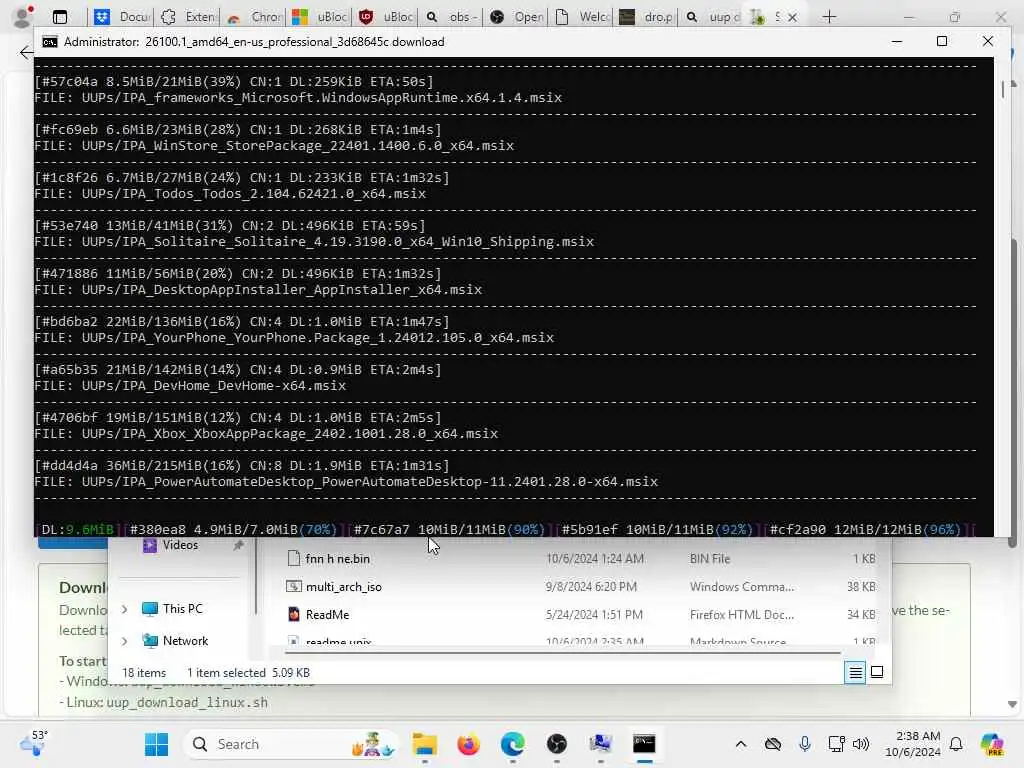Minimize the Administrator command prompt window
This screenshot has height=768, width=1024.
click(897, 41)
